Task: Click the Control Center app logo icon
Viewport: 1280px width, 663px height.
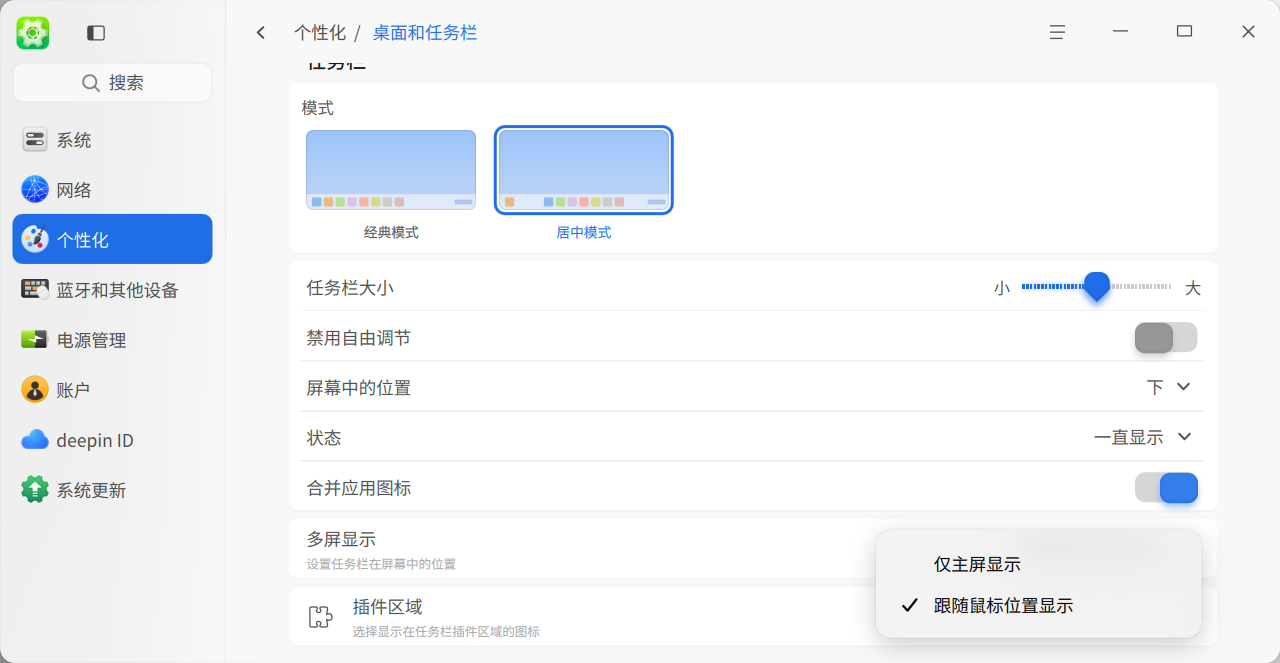Action: point(33,33)
